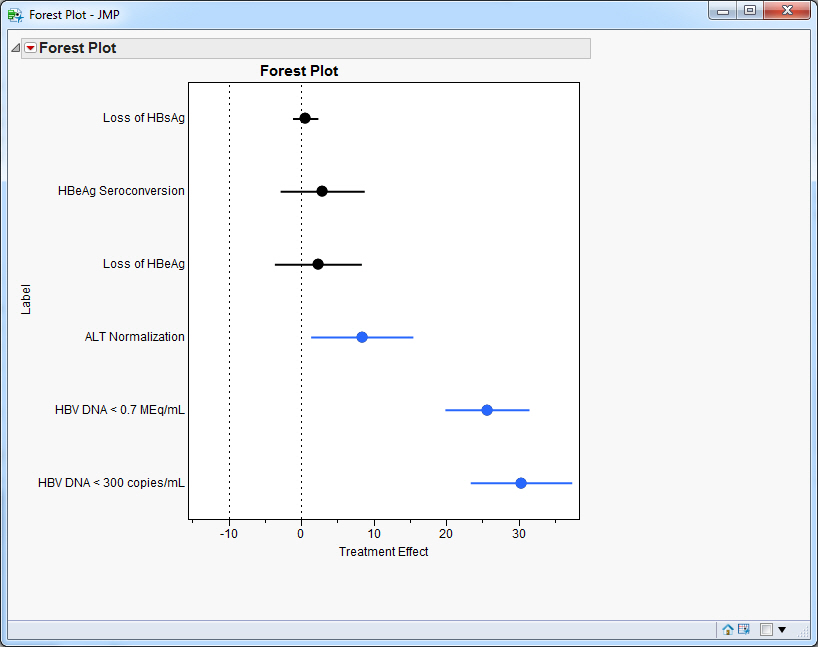Click the 'HBeAg Seroconversion' axis label
The image size is (818, 647).
coord(121,191)
